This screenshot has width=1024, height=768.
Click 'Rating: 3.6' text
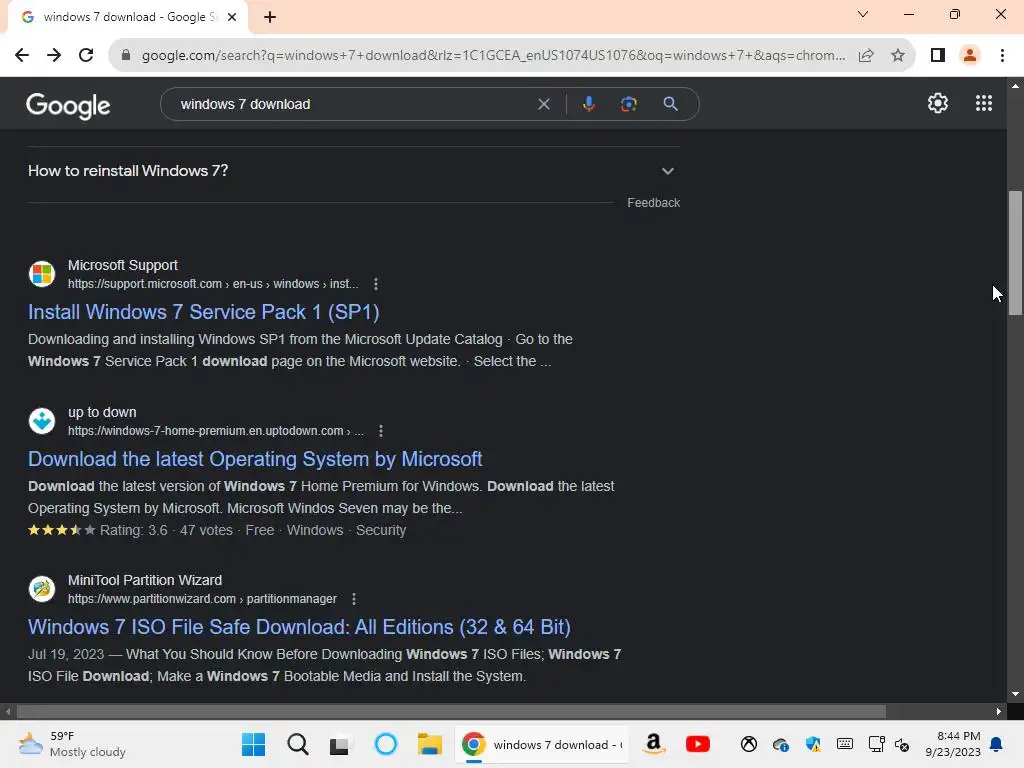[133, 530]
